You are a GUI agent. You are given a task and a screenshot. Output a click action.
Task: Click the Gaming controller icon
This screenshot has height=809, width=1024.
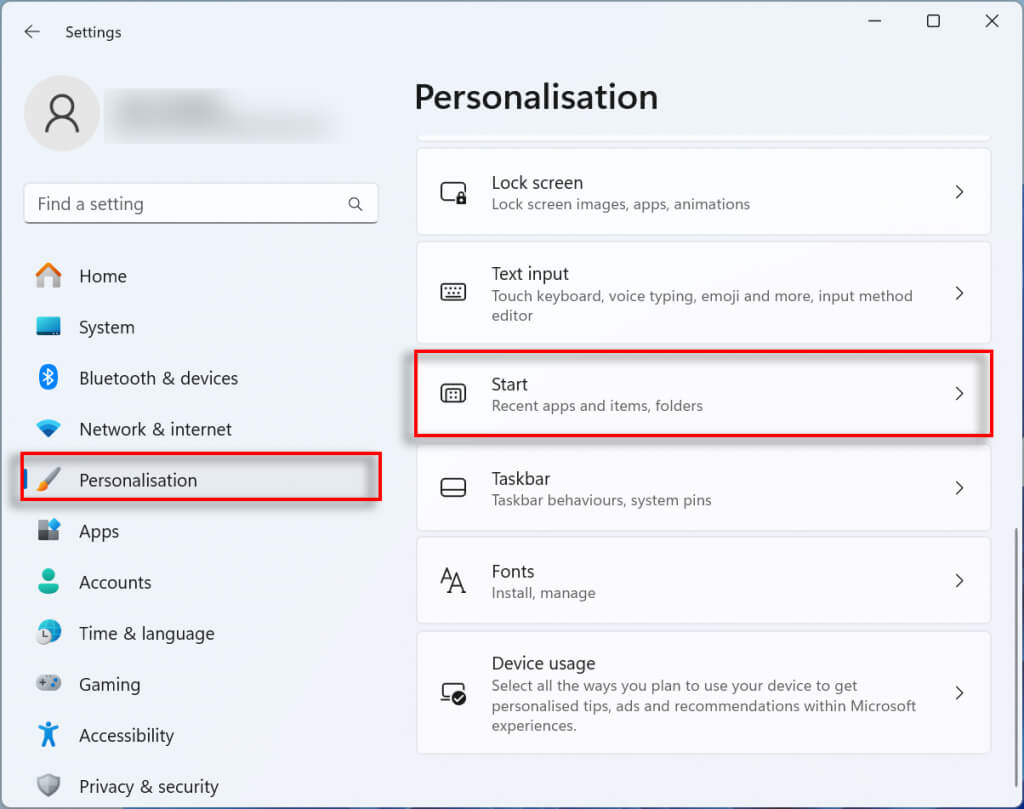point(48,684)
